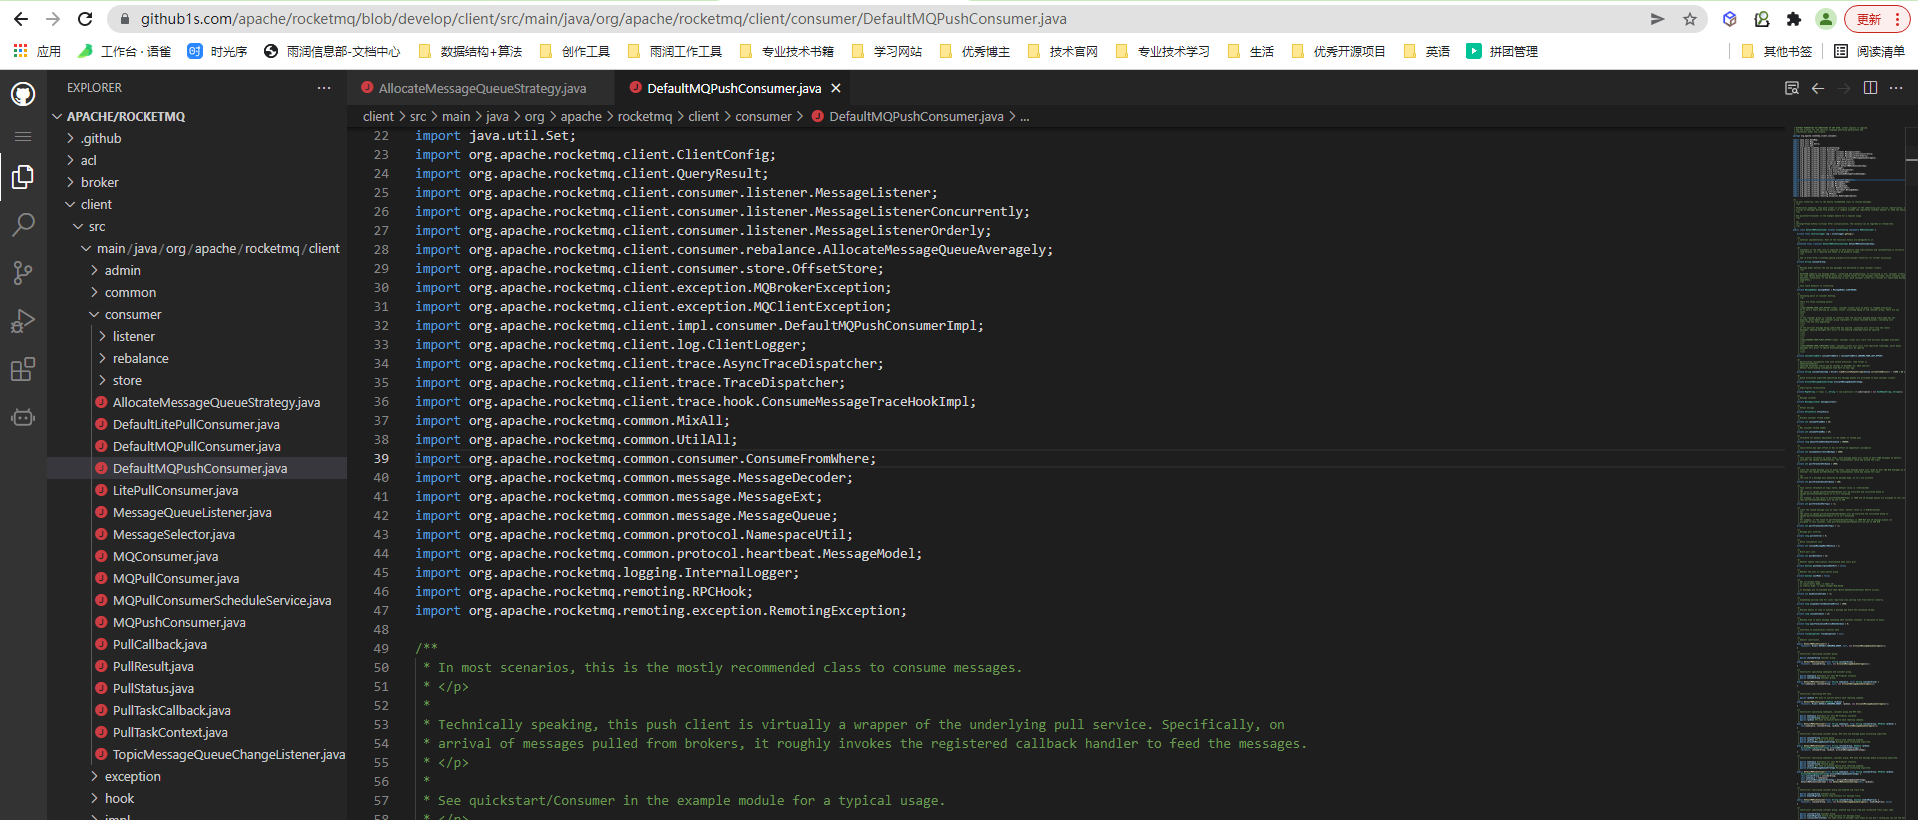Open the robot icon in activity bar
This screenshot has width=1918, height=820.
23,417
